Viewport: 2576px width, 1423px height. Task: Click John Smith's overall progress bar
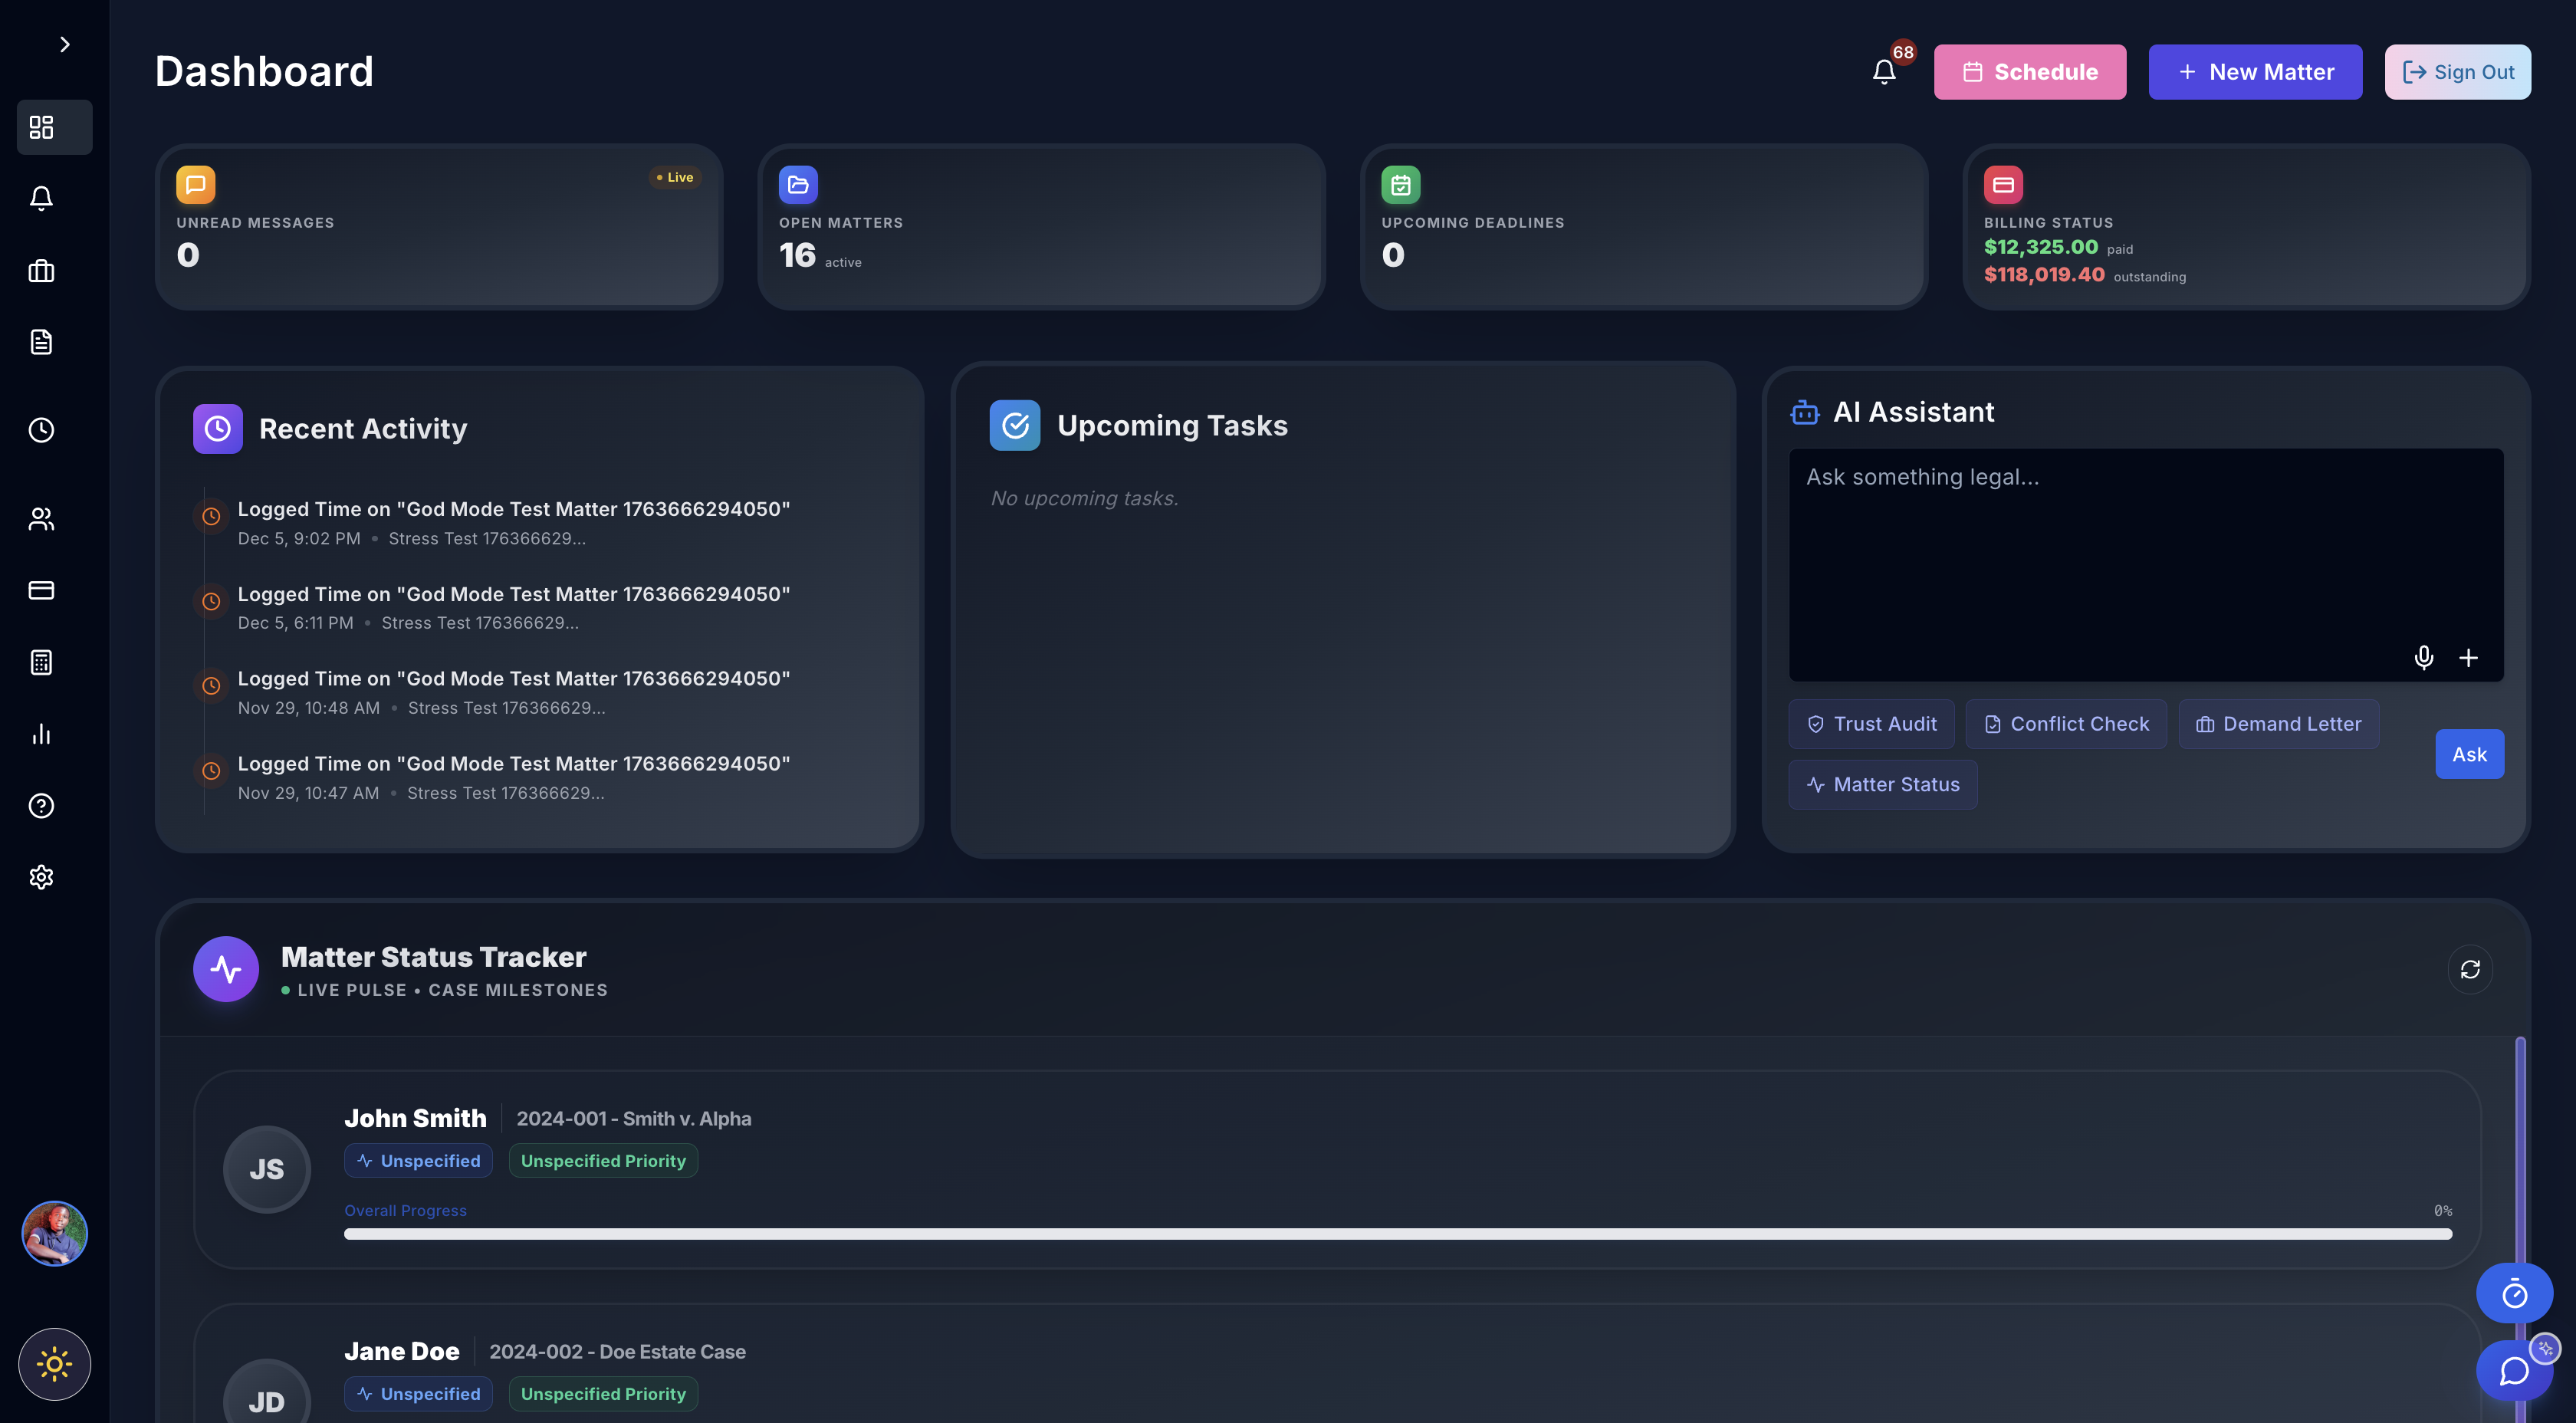coord(1398,1234)
